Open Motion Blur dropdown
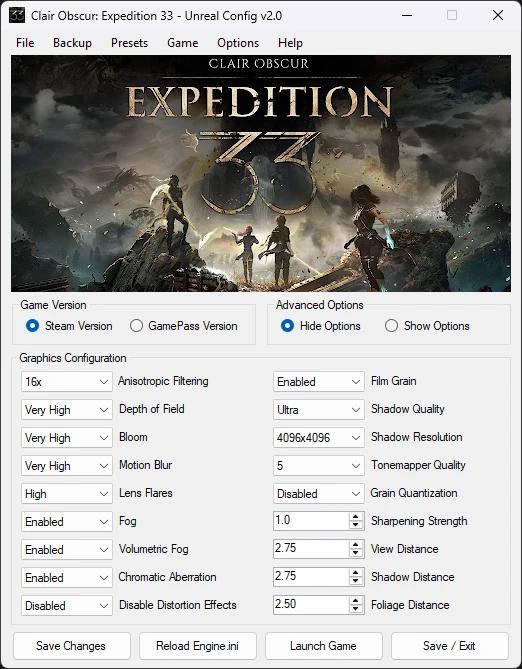This screenshot has width=522, height=669. pos(67,465)
